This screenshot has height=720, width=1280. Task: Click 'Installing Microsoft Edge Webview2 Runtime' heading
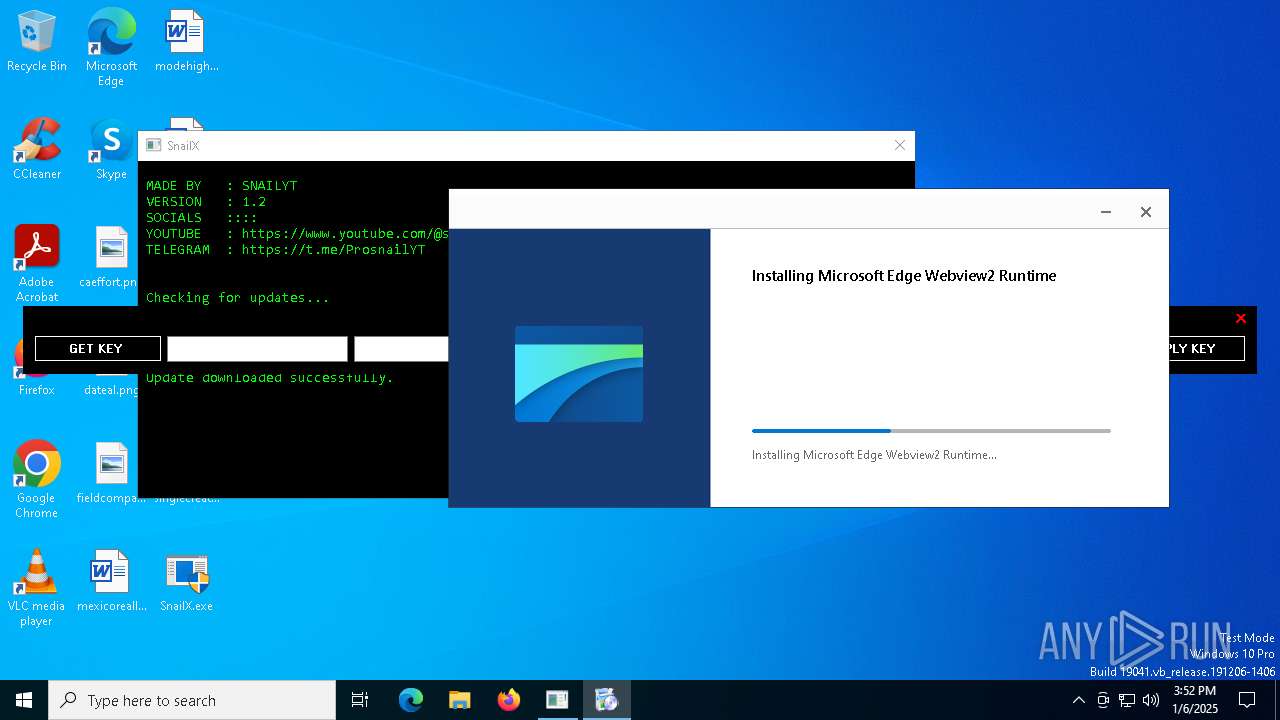(904, 276)
